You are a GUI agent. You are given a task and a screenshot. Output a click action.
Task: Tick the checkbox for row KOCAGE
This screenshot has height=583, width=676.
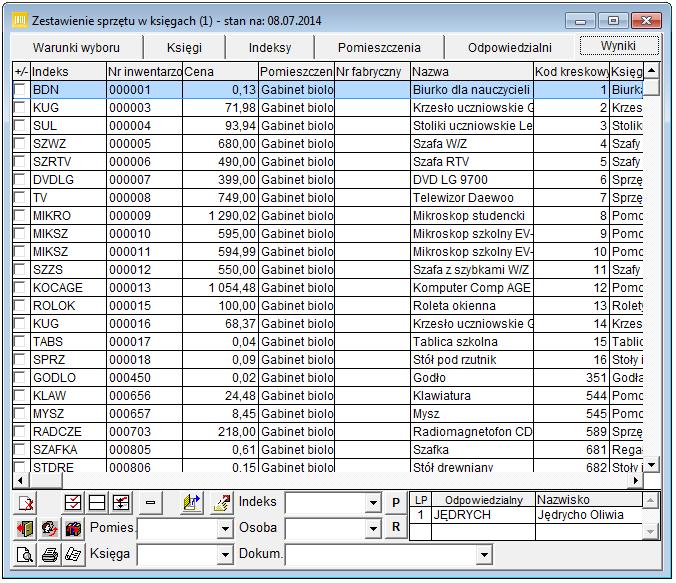tap(20, 288)
